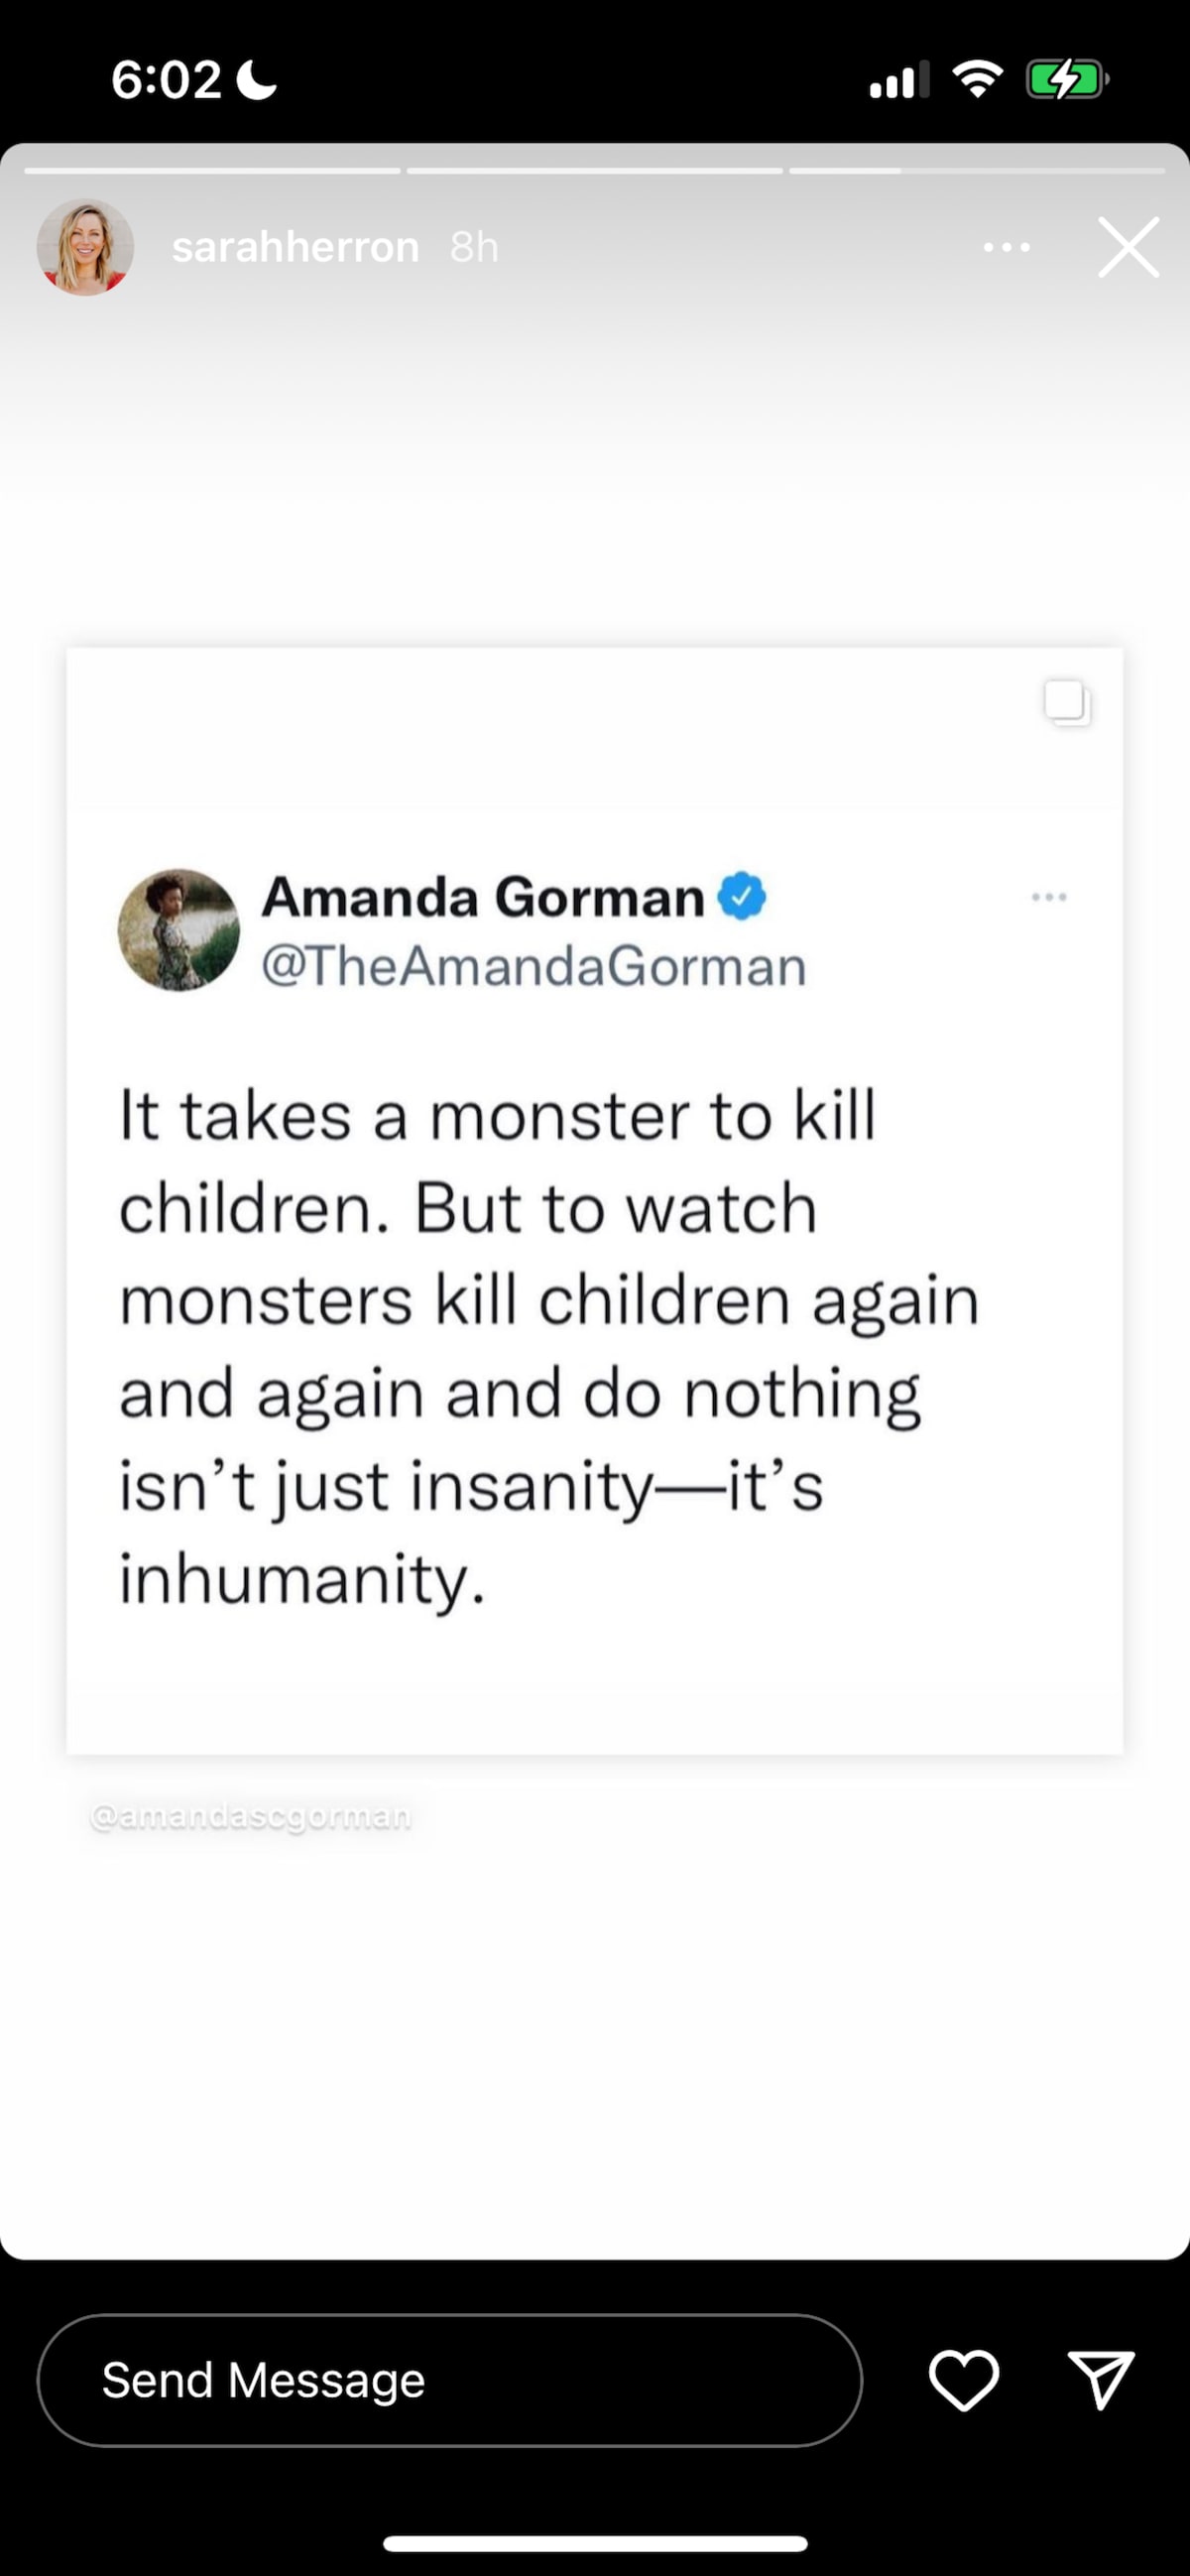Tap the home indicator bar
Screen dimensions: 1190x2576
coord(595,2543)
